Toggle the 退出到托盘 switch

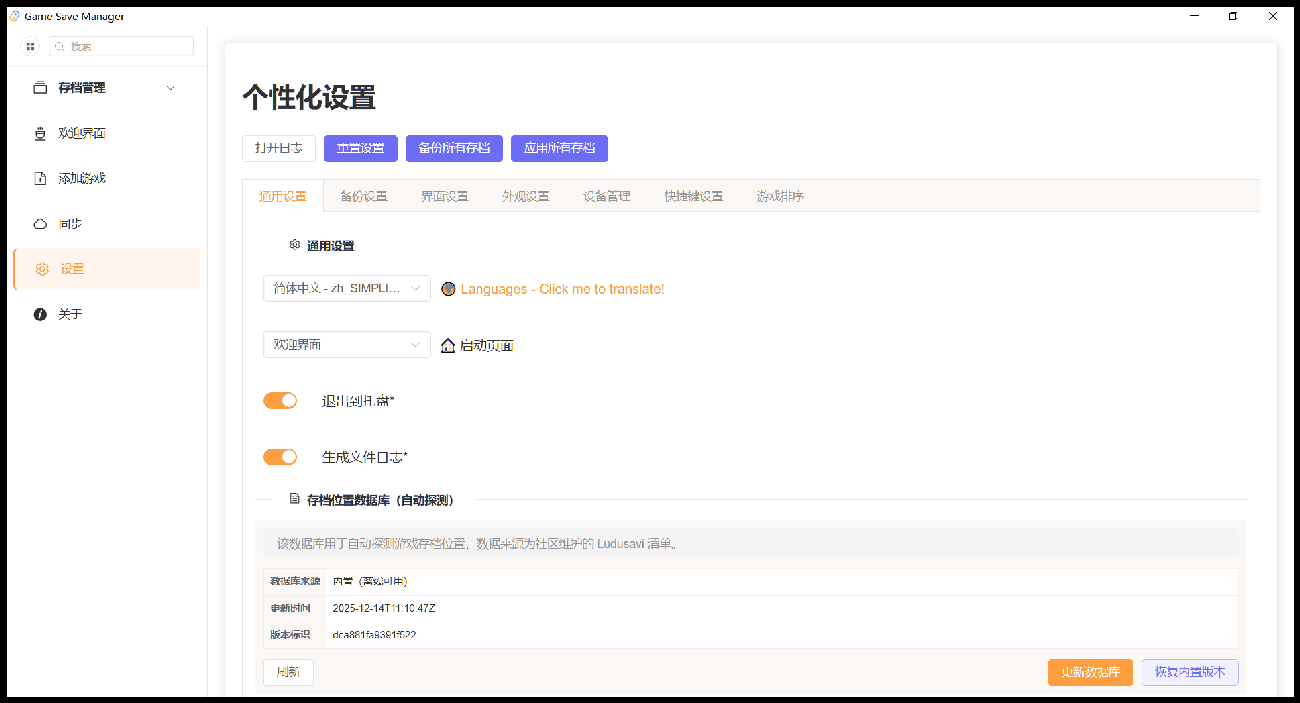pyautogui.click(x=280, y=400)
